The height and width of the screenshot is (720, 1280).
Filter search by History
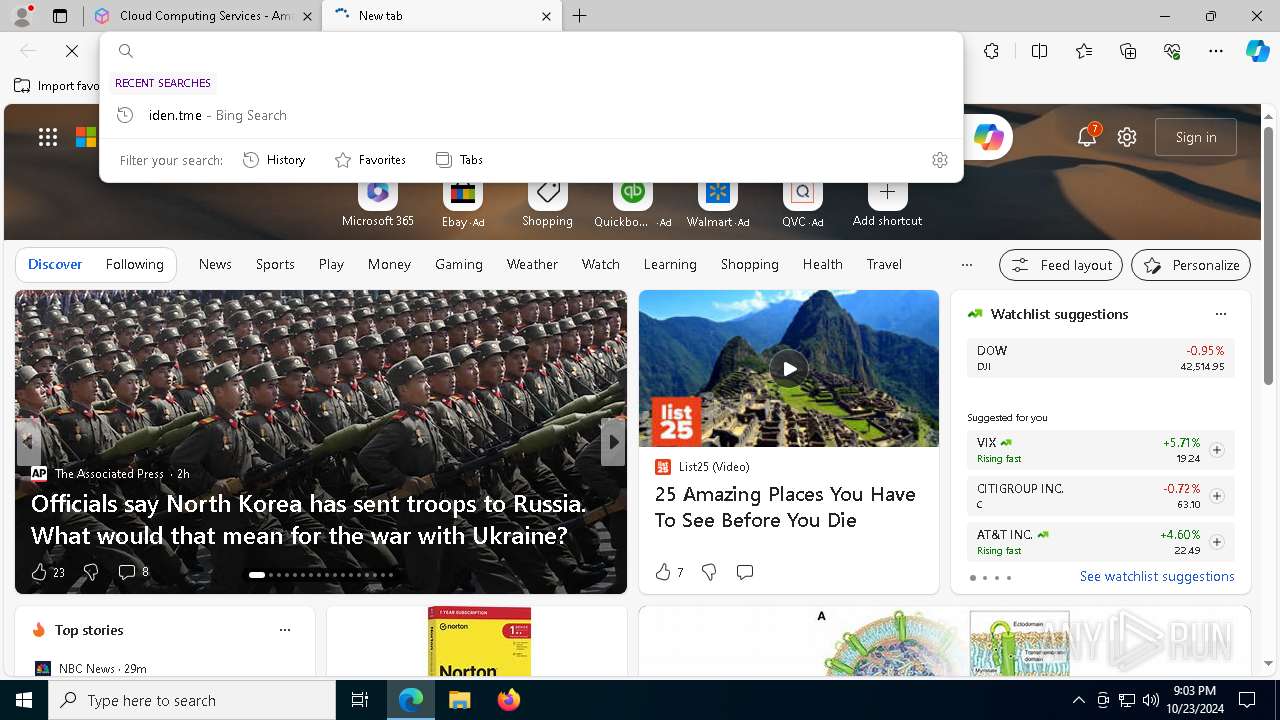coord(274,160)
